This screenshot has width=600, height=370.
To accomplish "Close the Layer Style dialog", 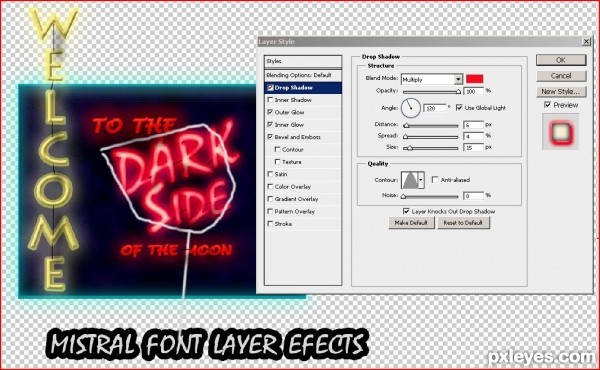I will pyautogui.click(x=586, y=41).
